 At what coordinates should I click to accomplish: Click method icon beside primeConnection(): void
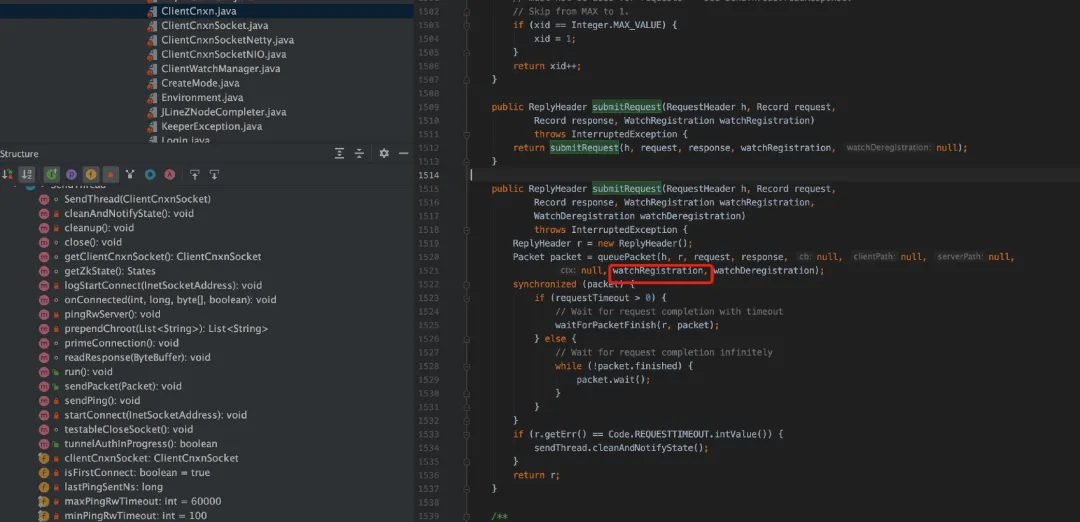pyautogui.click(x=44, y=343)
